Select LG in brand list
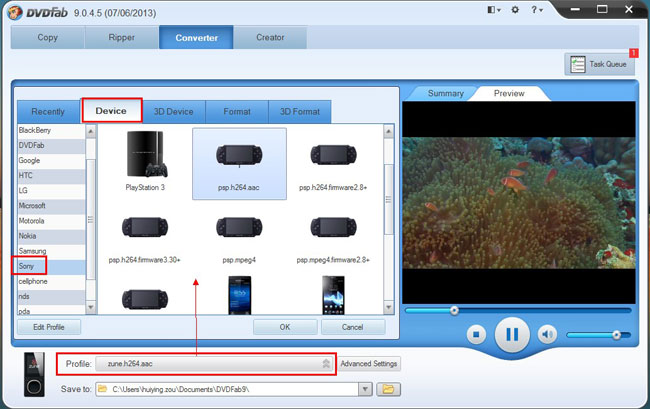650x409 pixels. (x=51, y=191)
